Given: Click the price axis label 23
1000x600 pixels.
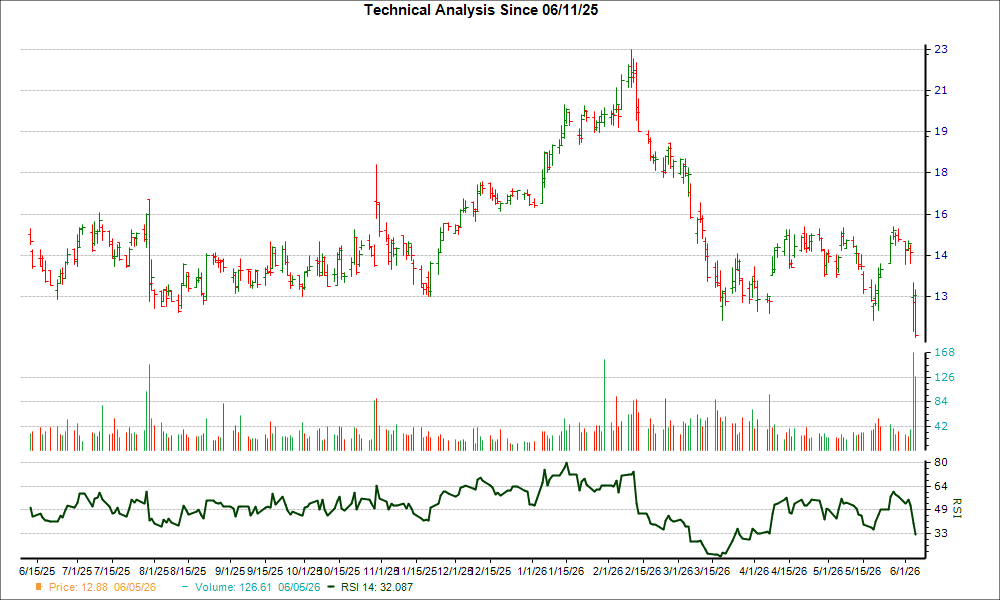Looking at the screenshot, I should (x=941, y=50).
